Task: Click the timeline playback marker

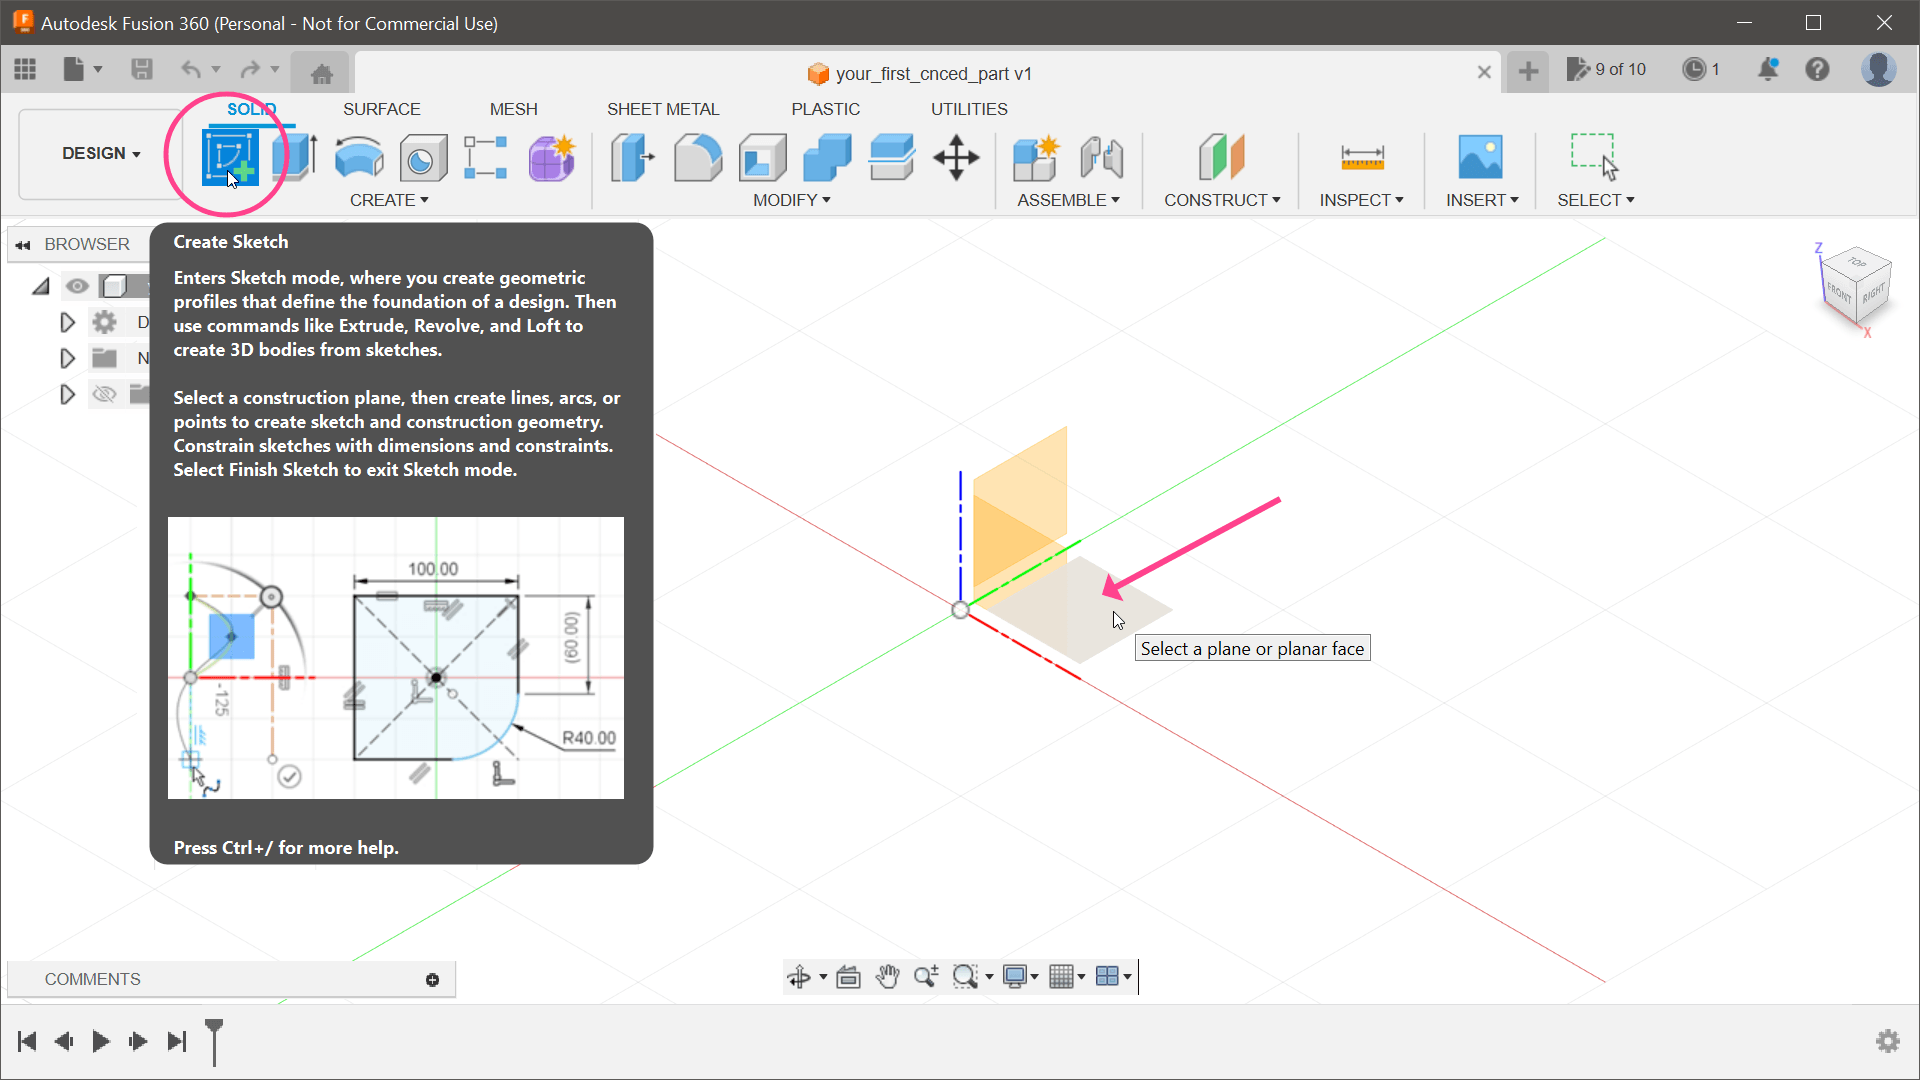Action: tap(214, 1040)
